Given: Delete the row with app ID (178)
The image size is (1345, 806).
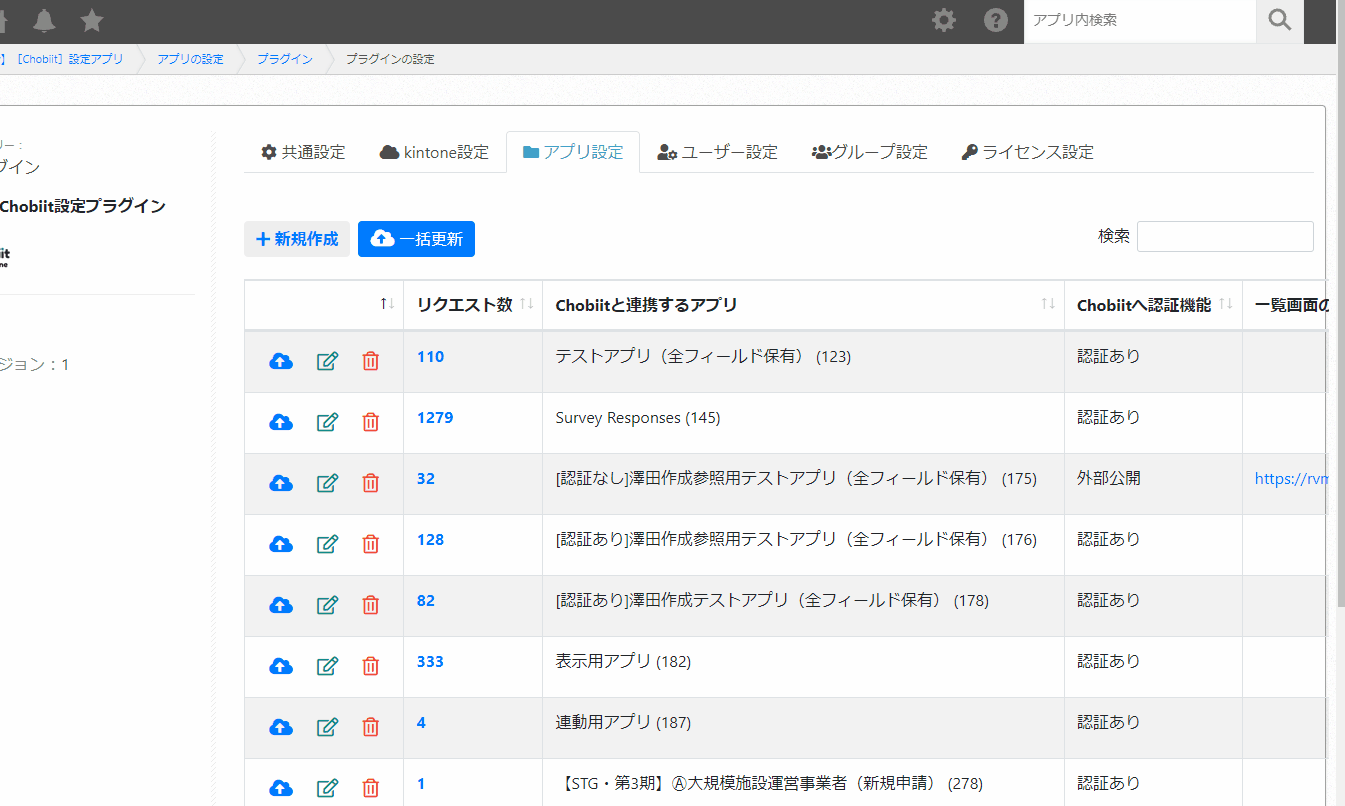Looking at the screenshot, I should coord(370,605).
